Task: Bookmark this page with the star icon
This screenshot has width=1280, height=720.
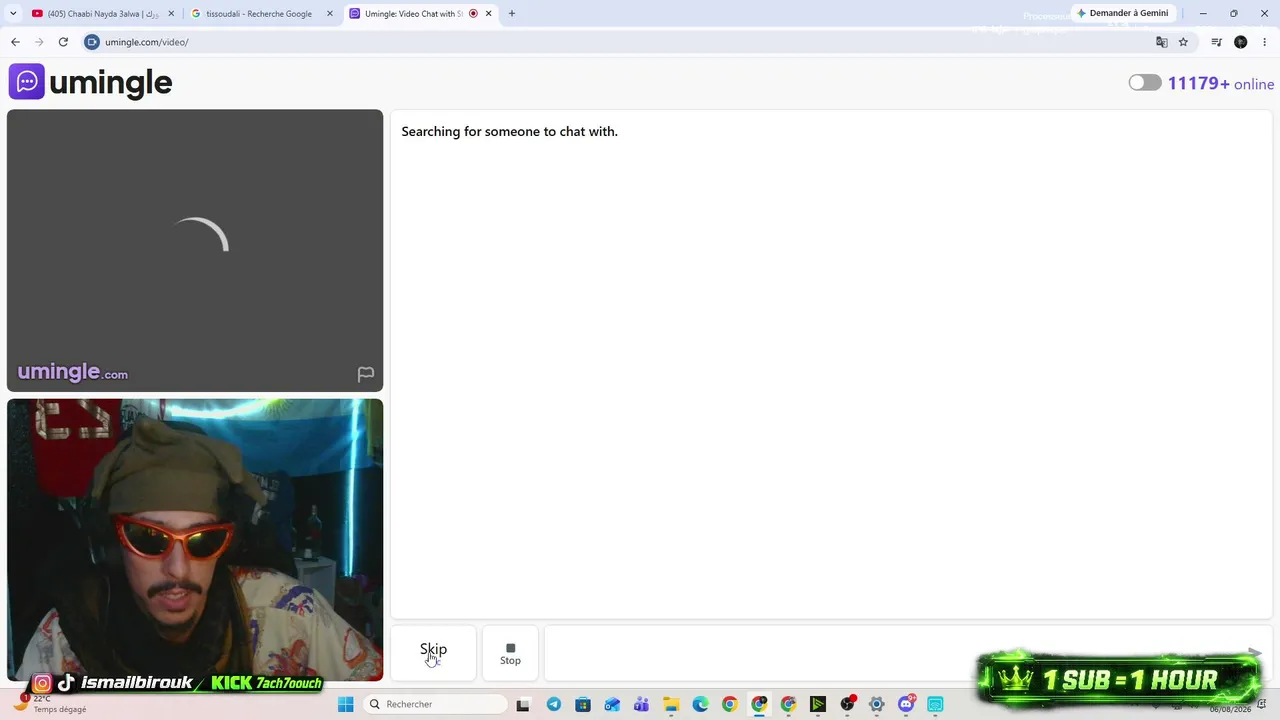Action: pos(1183,42)
